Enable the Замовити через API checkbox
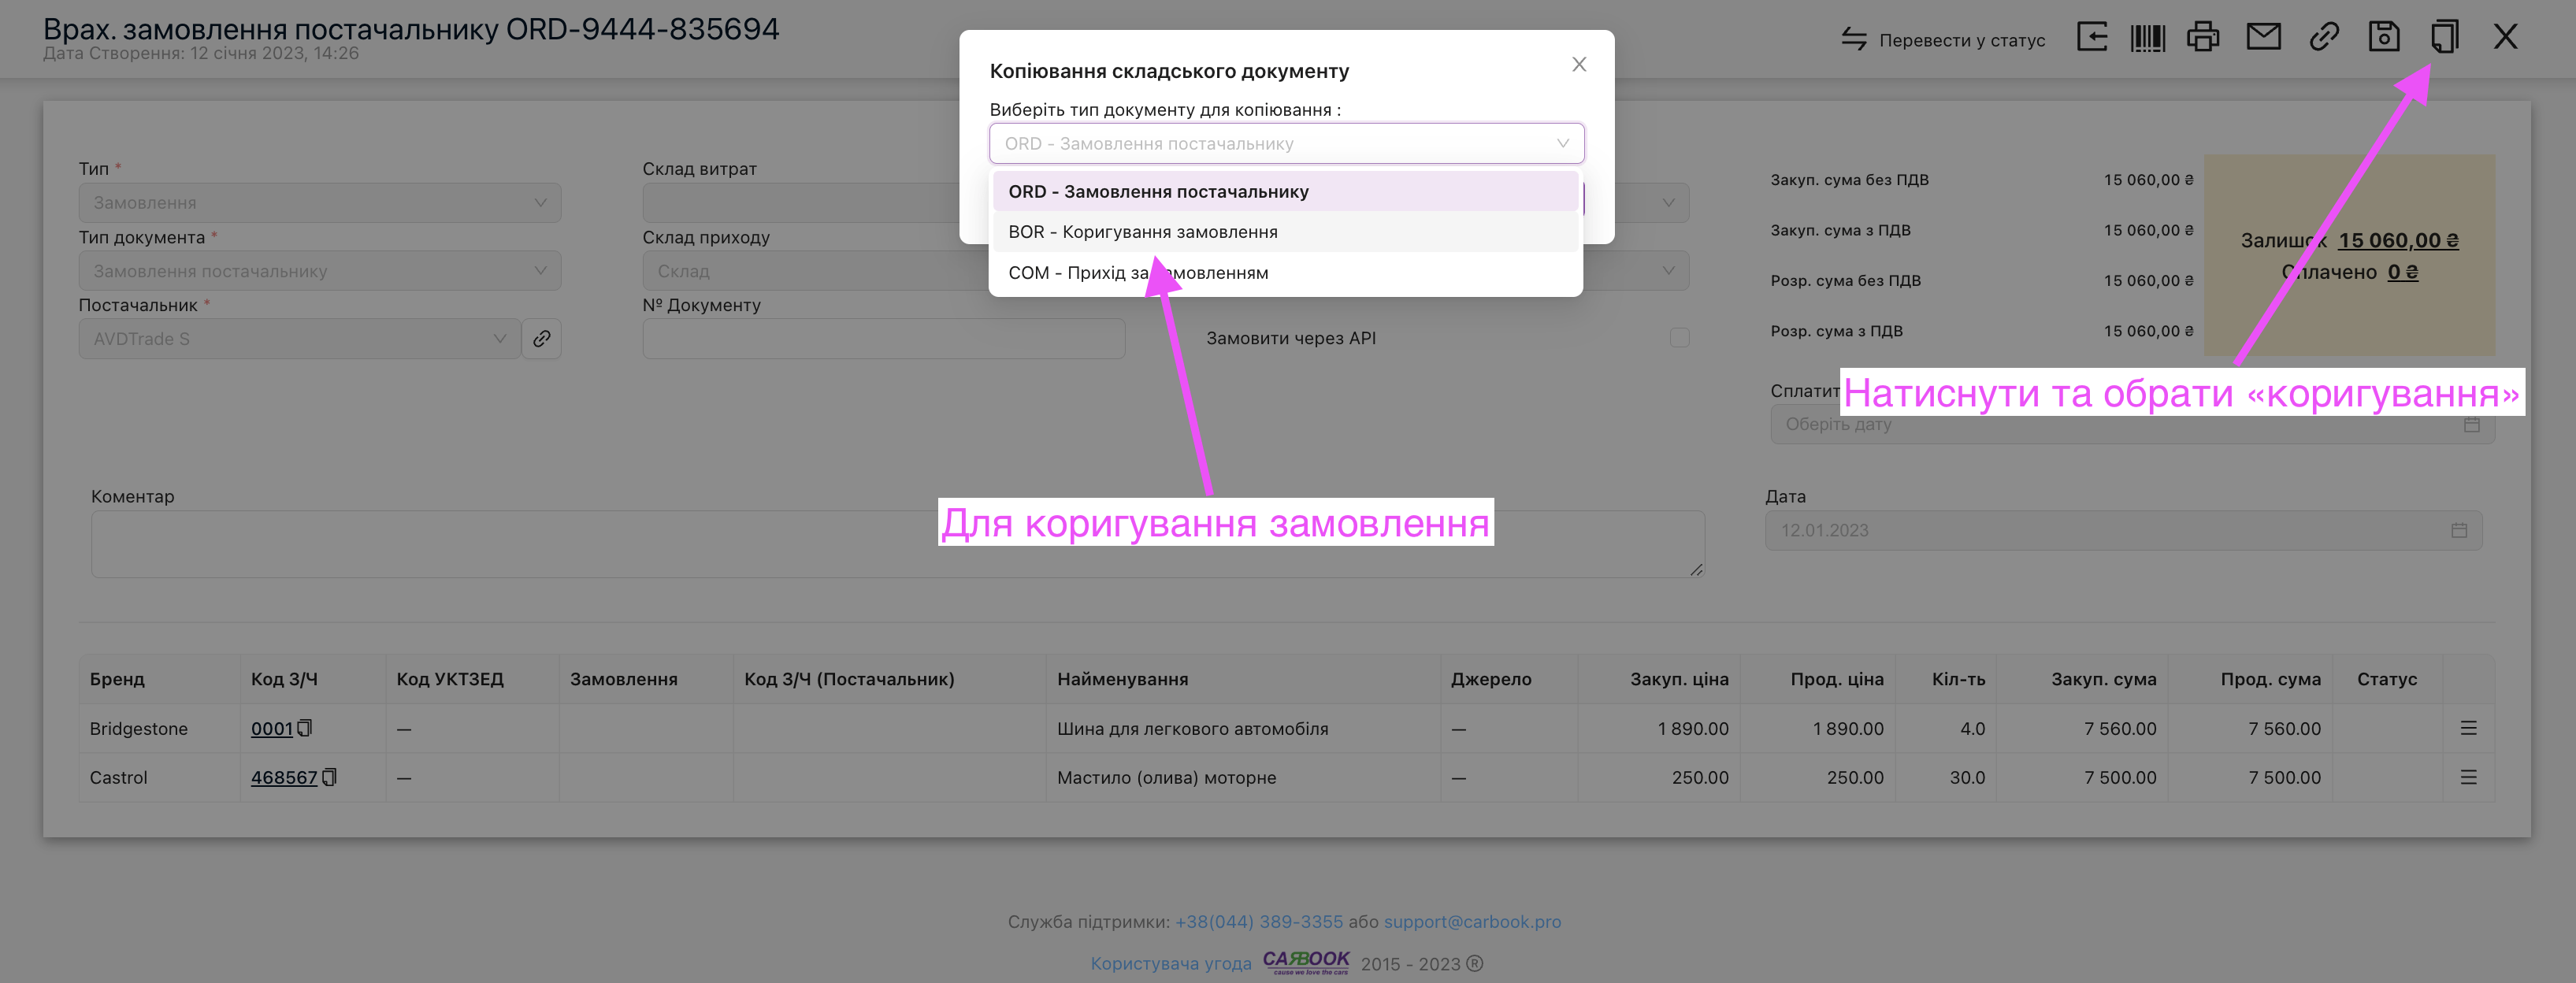This screenshot has width=2576, height=983. (x=1679, y=338)
